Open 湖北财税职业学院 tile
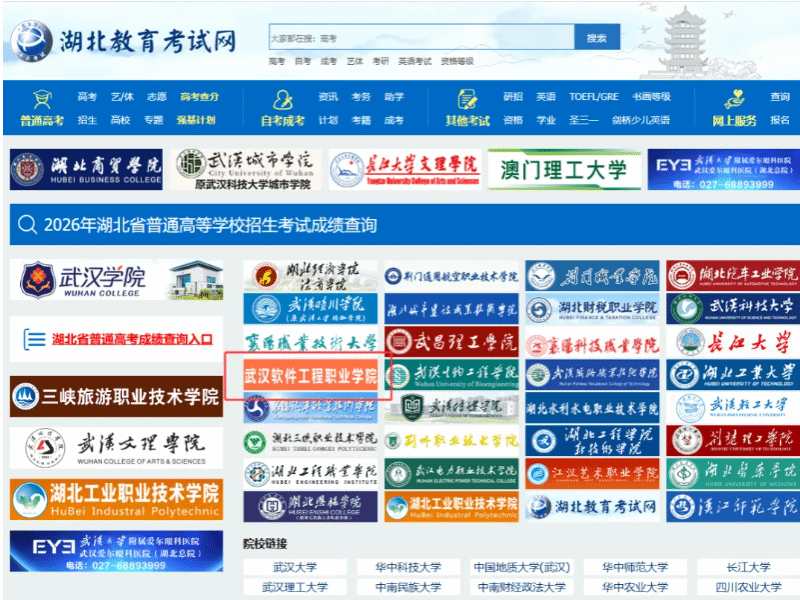Image resolution: width=800 pixels, height=600 pixels. coord(592,309)
